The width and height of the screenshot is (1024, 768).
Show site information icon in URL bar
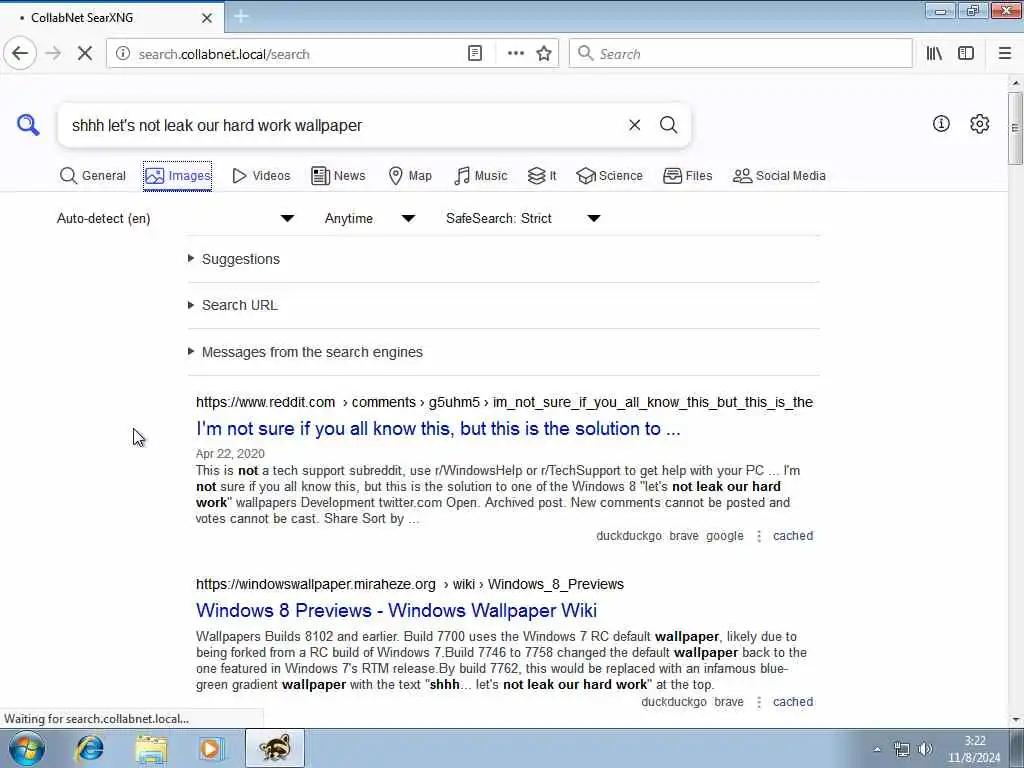(x=123, y=54)
